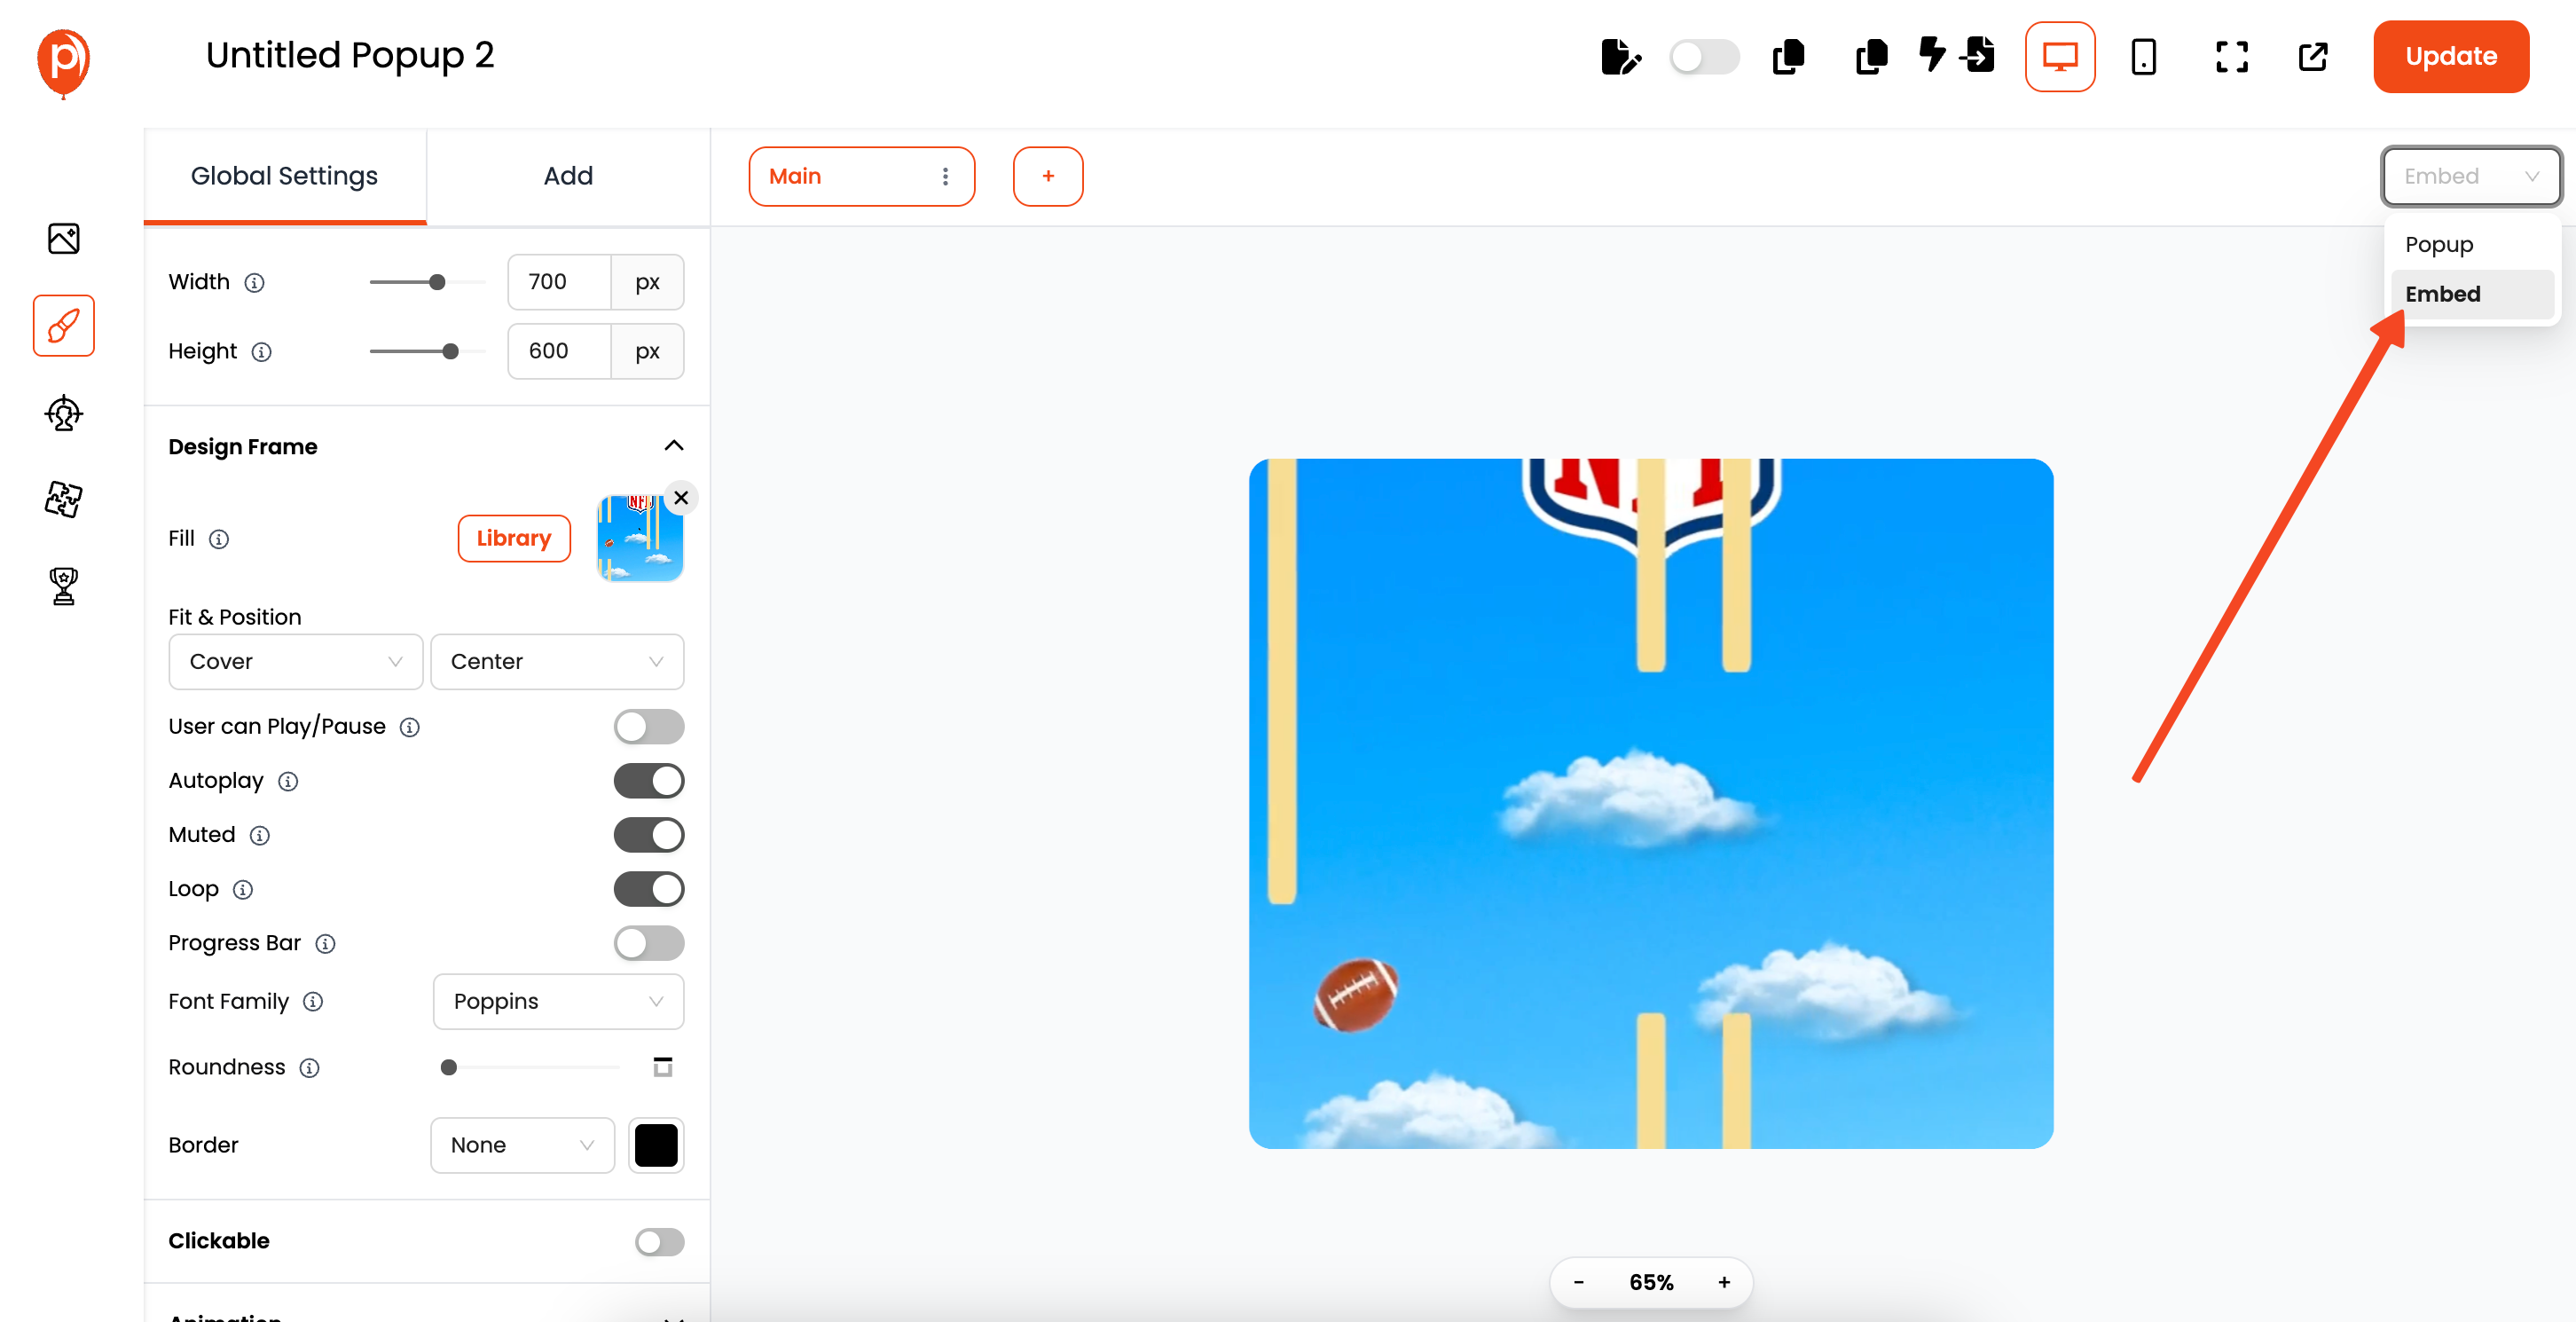The height and width of the screenshot is (1322, 2576).
Task: Click the Fill info icon
Action: tap(219, 539)
